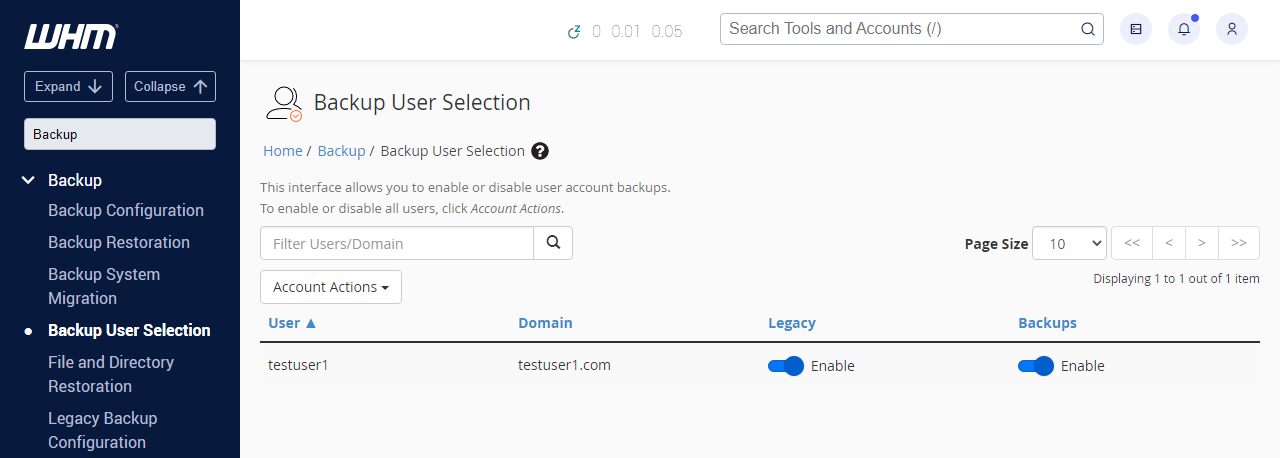Toggle Legacy backup for testuser1

pyautogui.click(x=786, y=366)
